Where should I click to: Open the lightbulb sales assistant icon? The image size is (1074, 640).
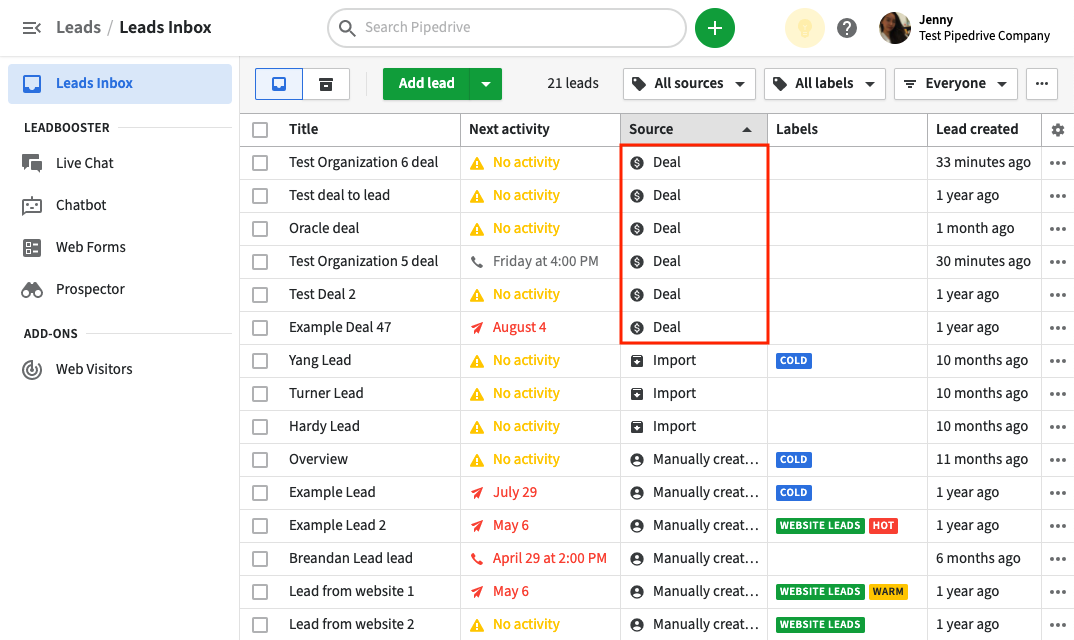[x=804, y=28]
